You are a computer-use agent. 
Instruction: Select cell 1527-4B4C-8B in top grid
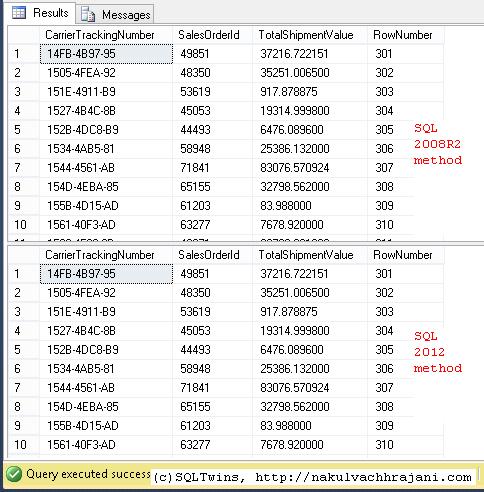click(106, 111)
